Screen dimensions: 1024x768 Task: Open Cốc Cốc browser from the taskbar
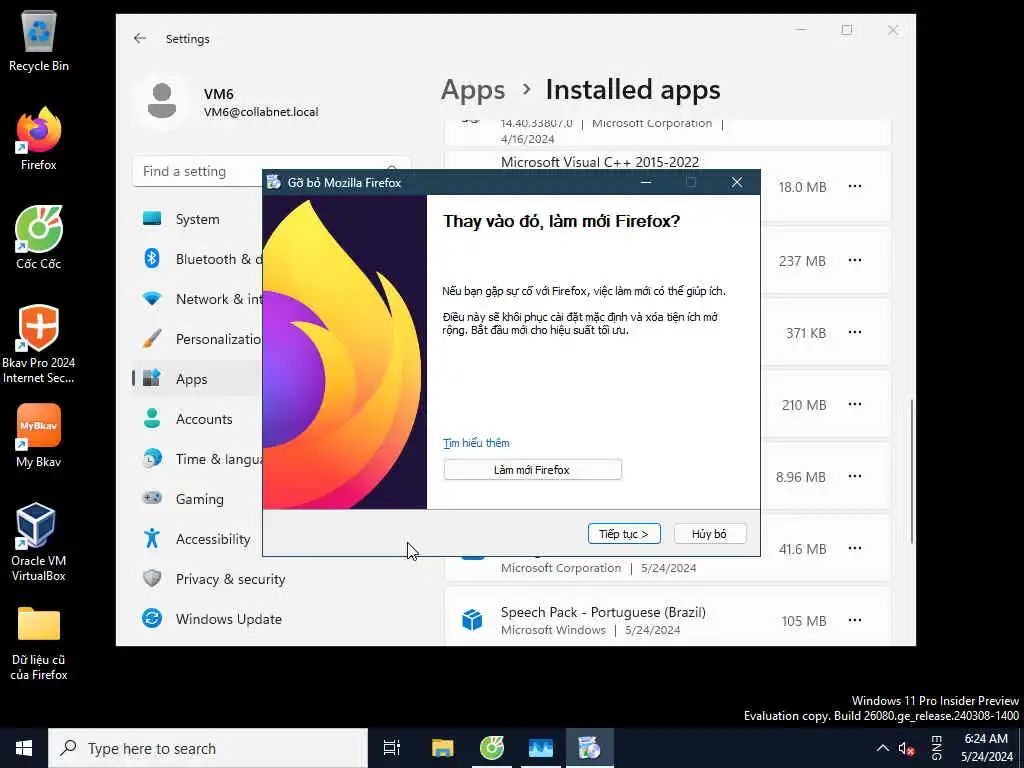[492, 748]
